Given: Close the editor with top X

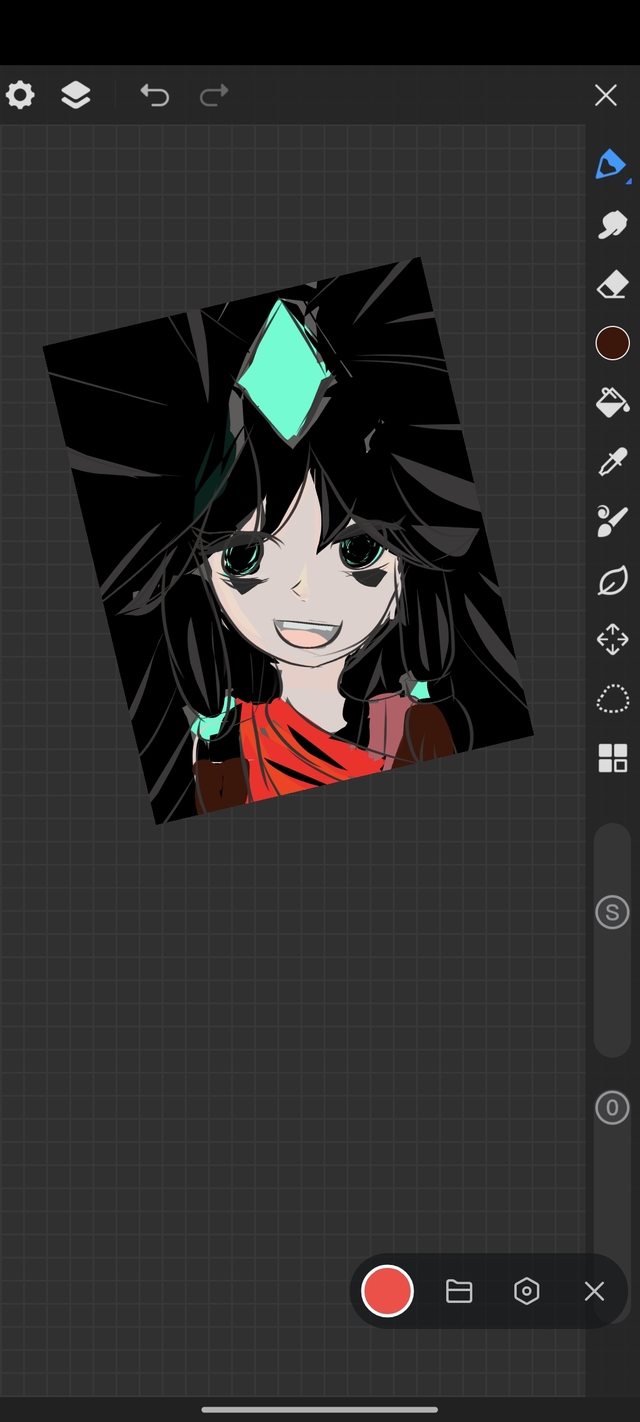Looking at the screenshot, I should coord(605,95).
